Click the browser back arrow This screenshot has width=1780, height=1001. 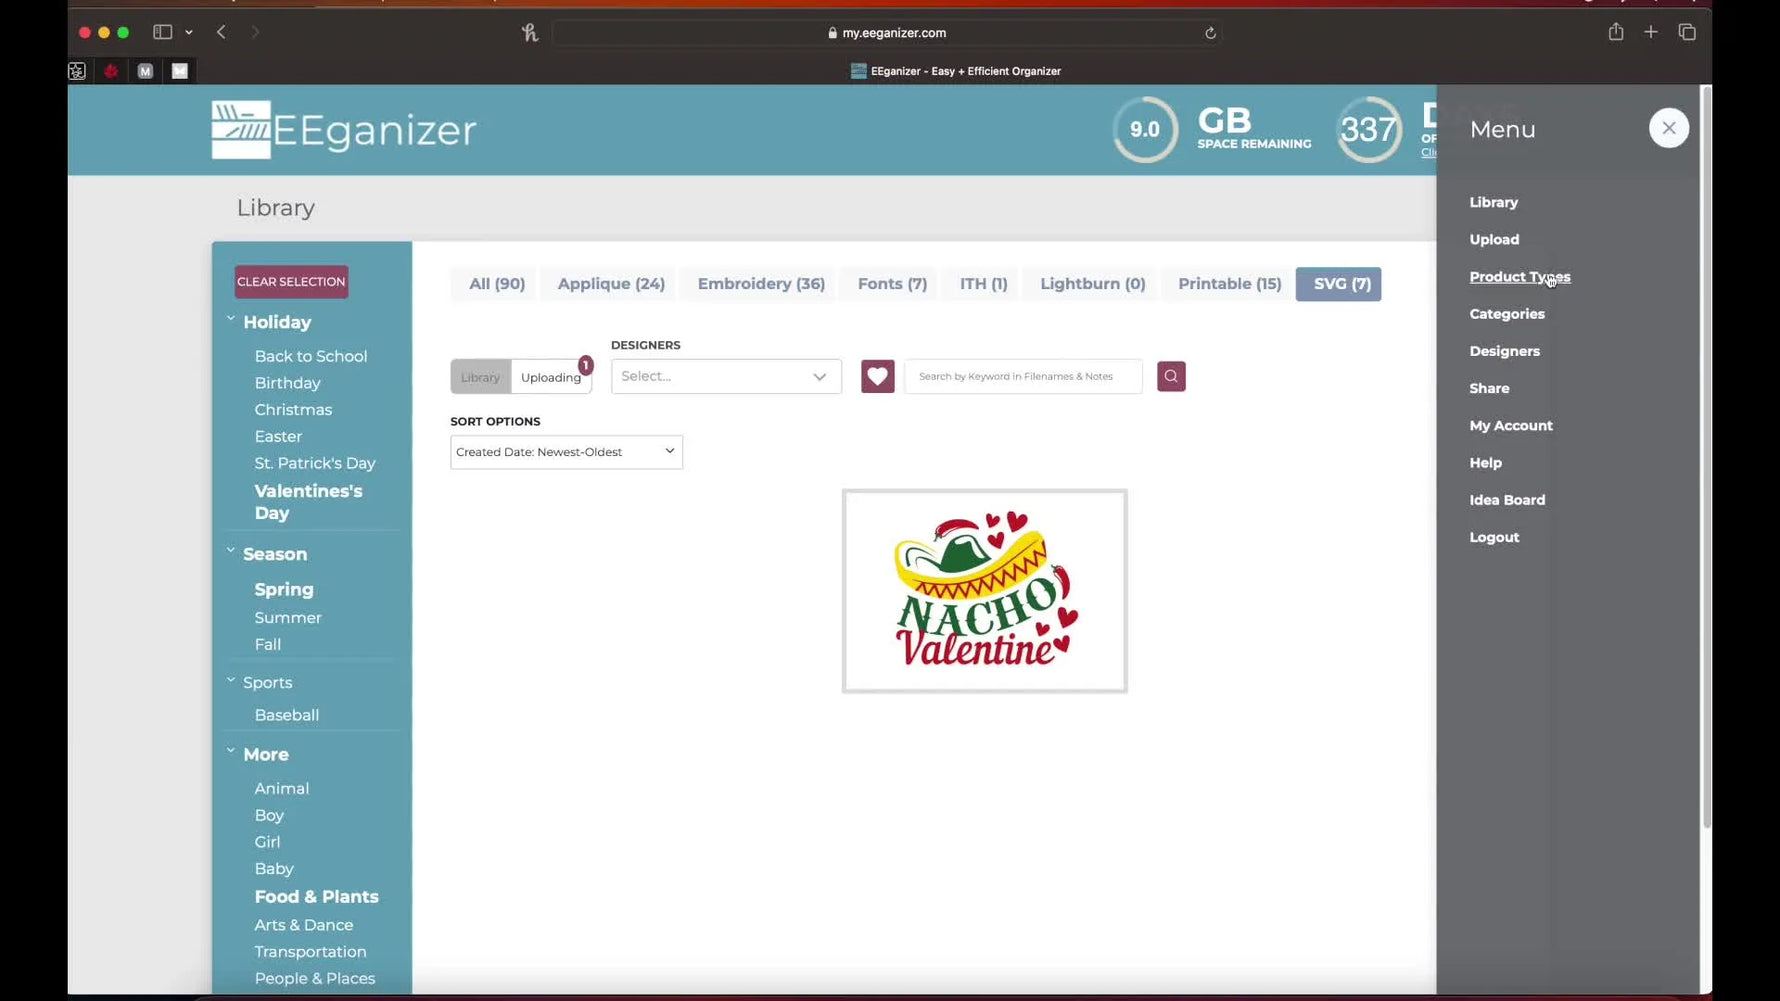221,31
